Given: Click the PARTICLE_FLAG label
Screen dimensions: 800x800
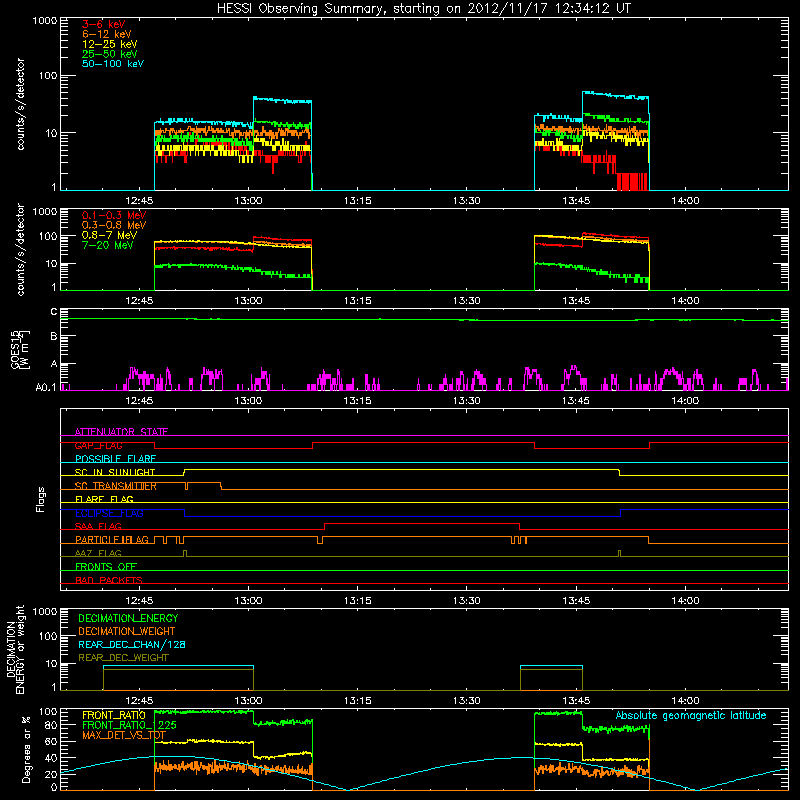Looking at the screenshot, I should click(112, 540).
